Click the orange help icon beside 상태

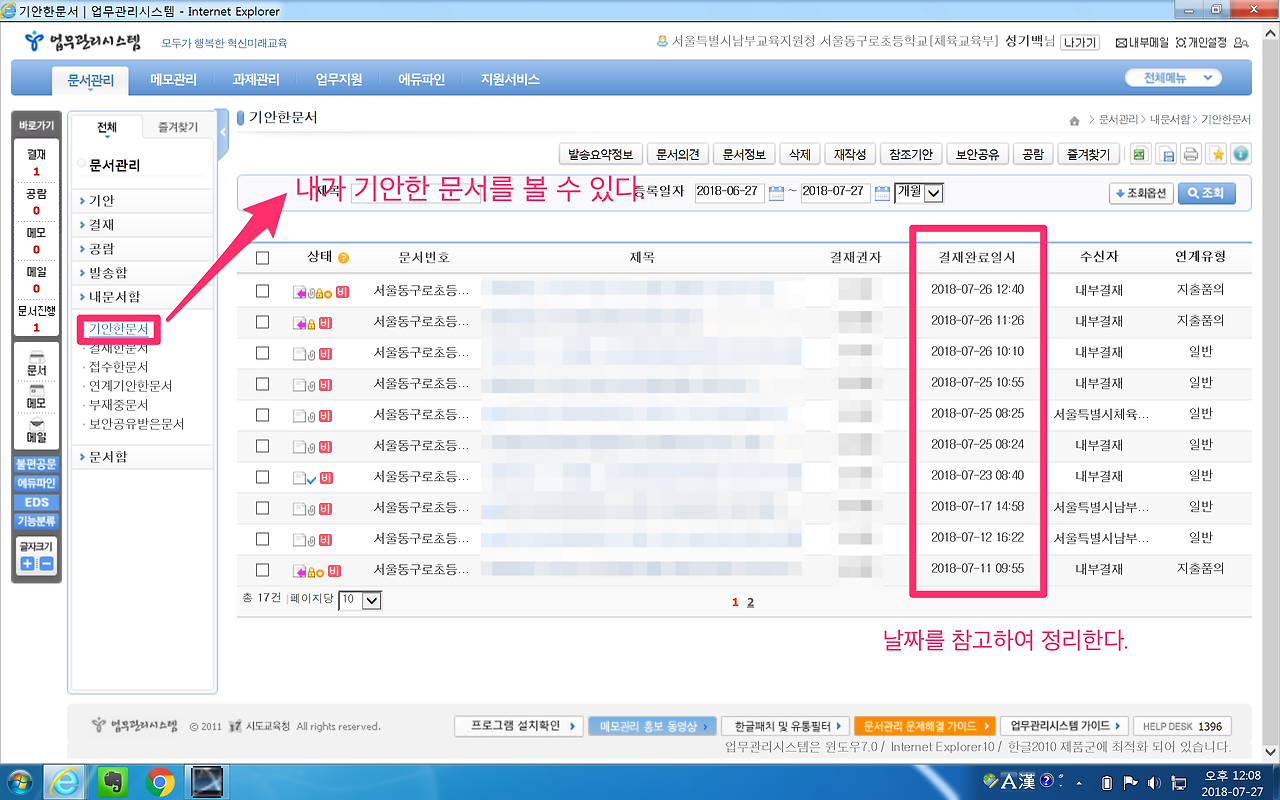pos(343,258)
